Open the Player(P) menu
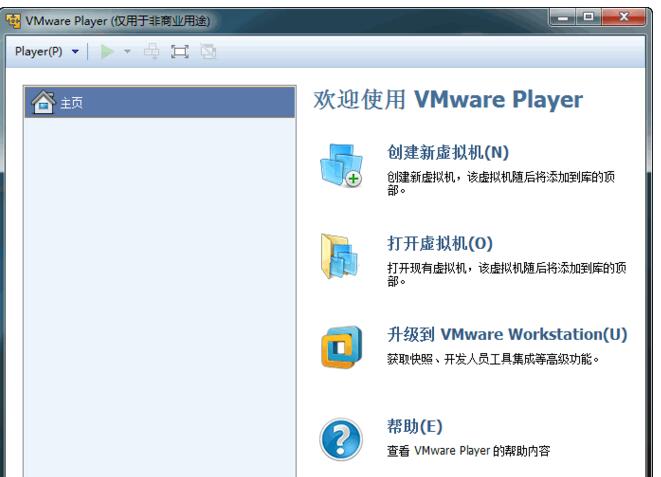Viewport: 661px width, 477px height. click(38, 51)
